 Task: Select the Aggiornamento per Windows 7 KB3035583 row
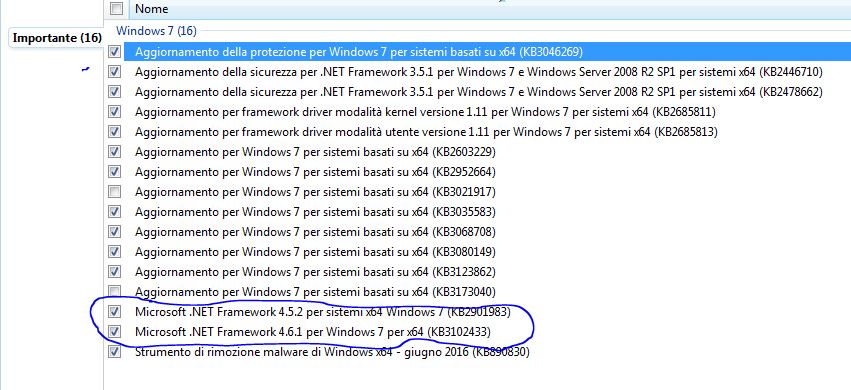point(315,212)
